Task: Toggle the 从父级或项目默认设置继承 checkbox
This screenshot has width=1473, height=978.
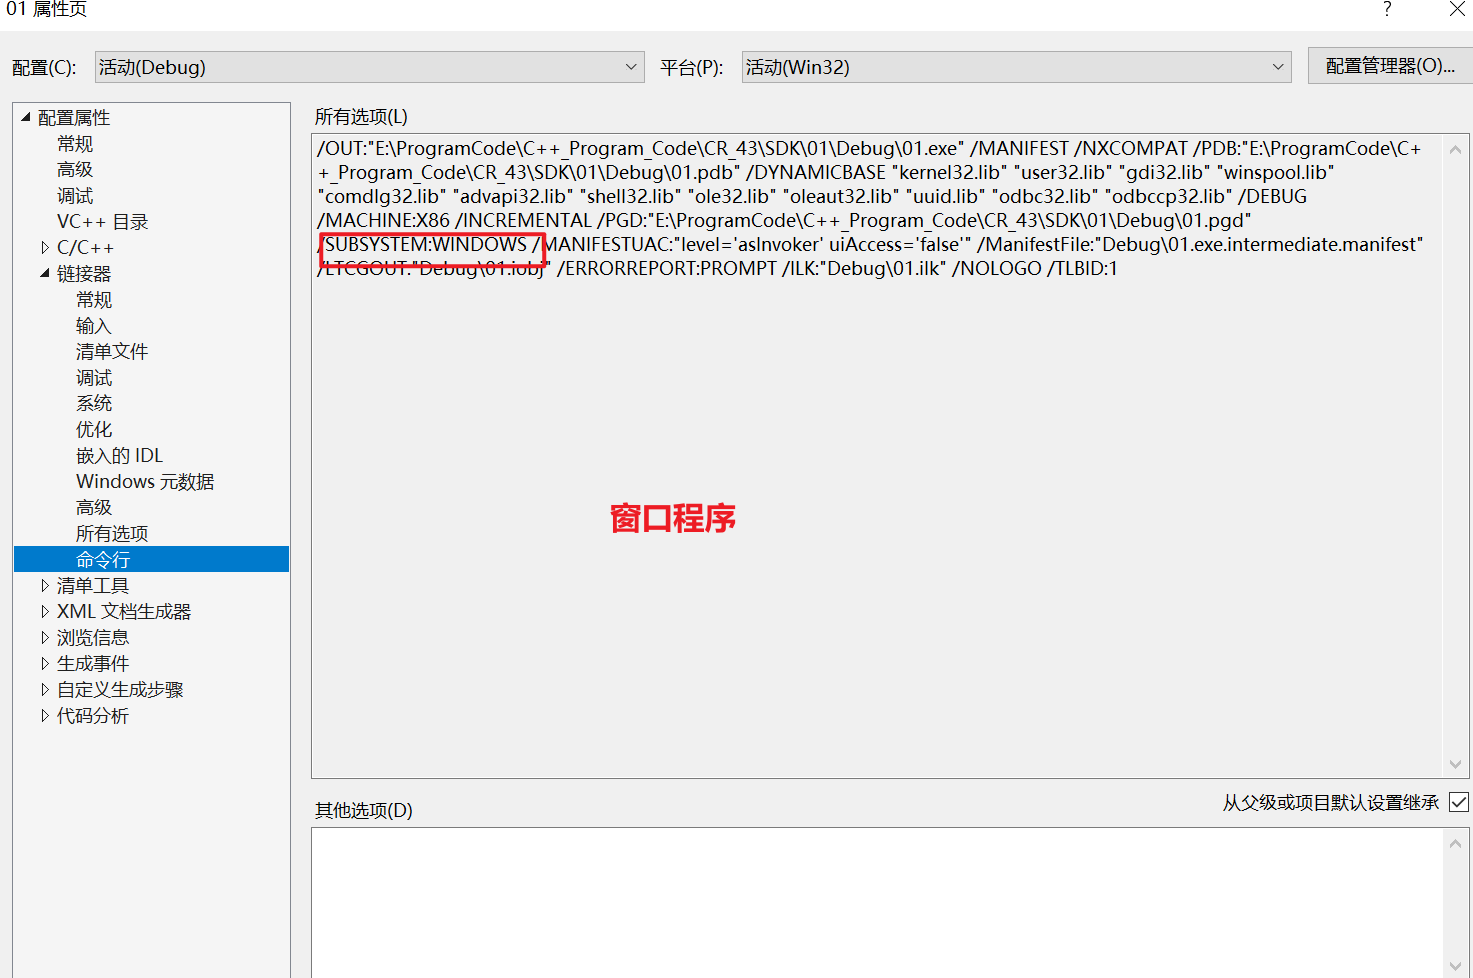Action: click(x=1458, y=801)
